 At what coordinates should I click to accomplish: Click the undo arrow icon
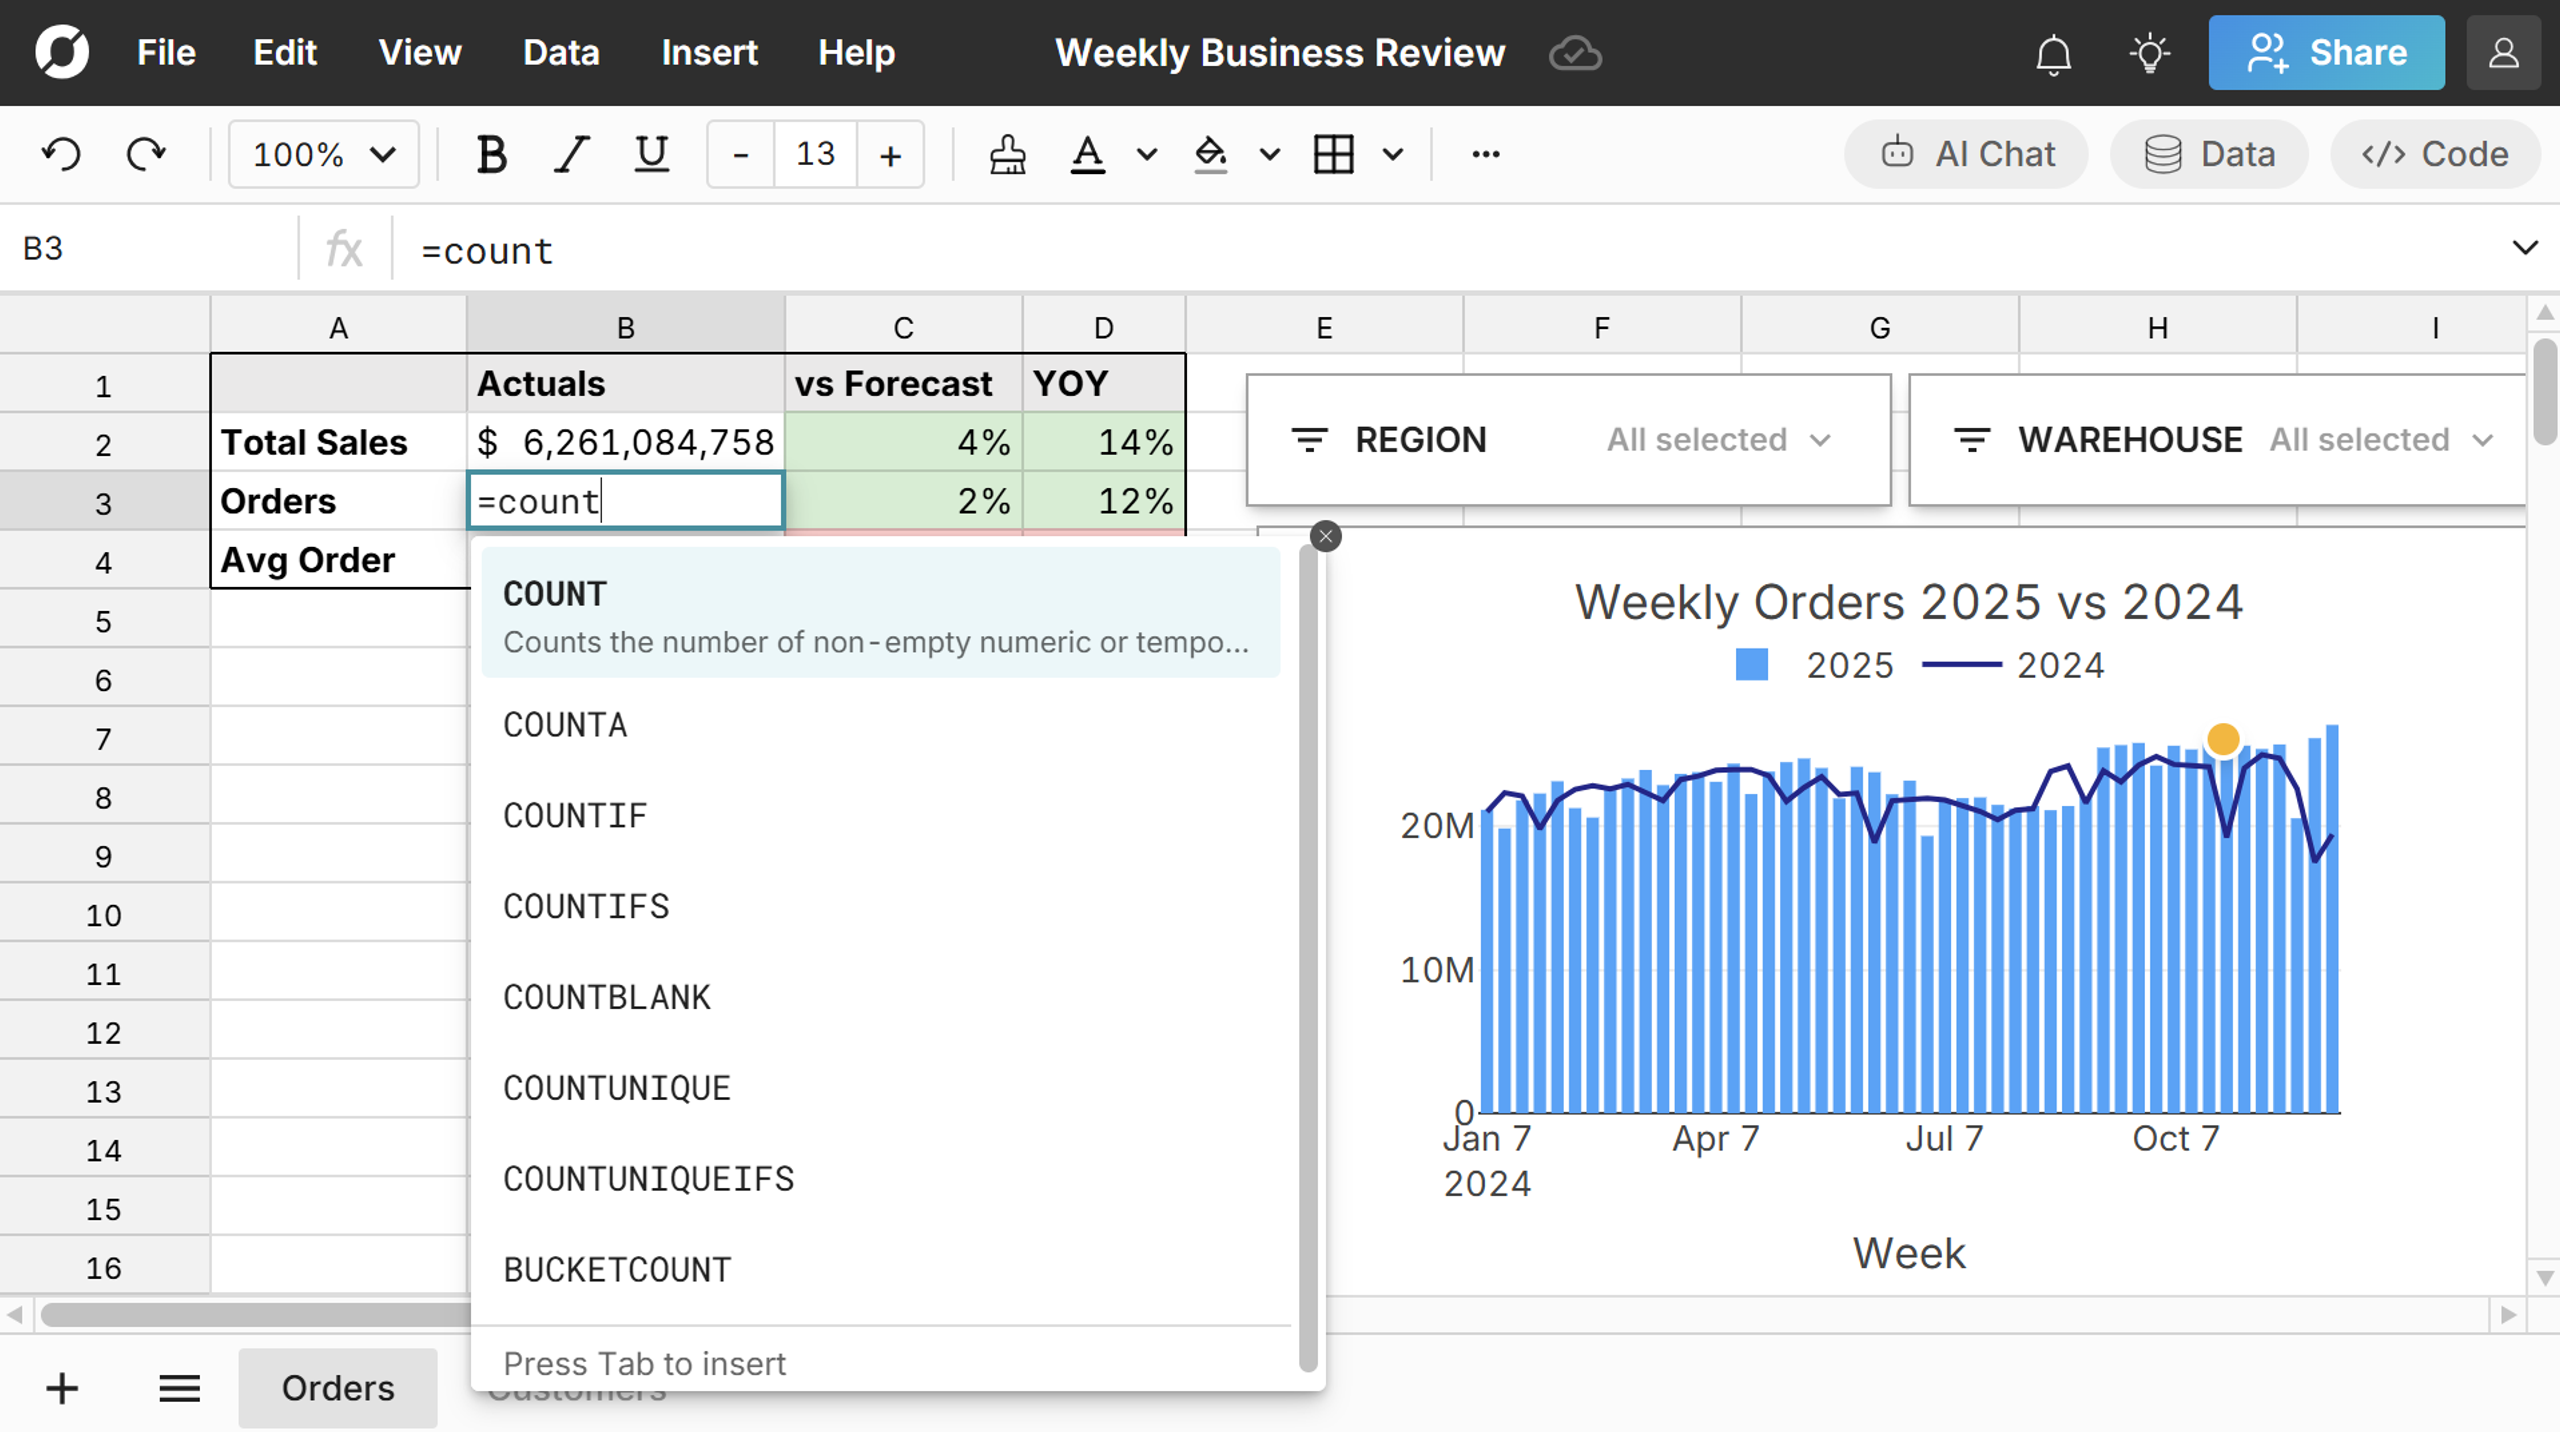61,154
